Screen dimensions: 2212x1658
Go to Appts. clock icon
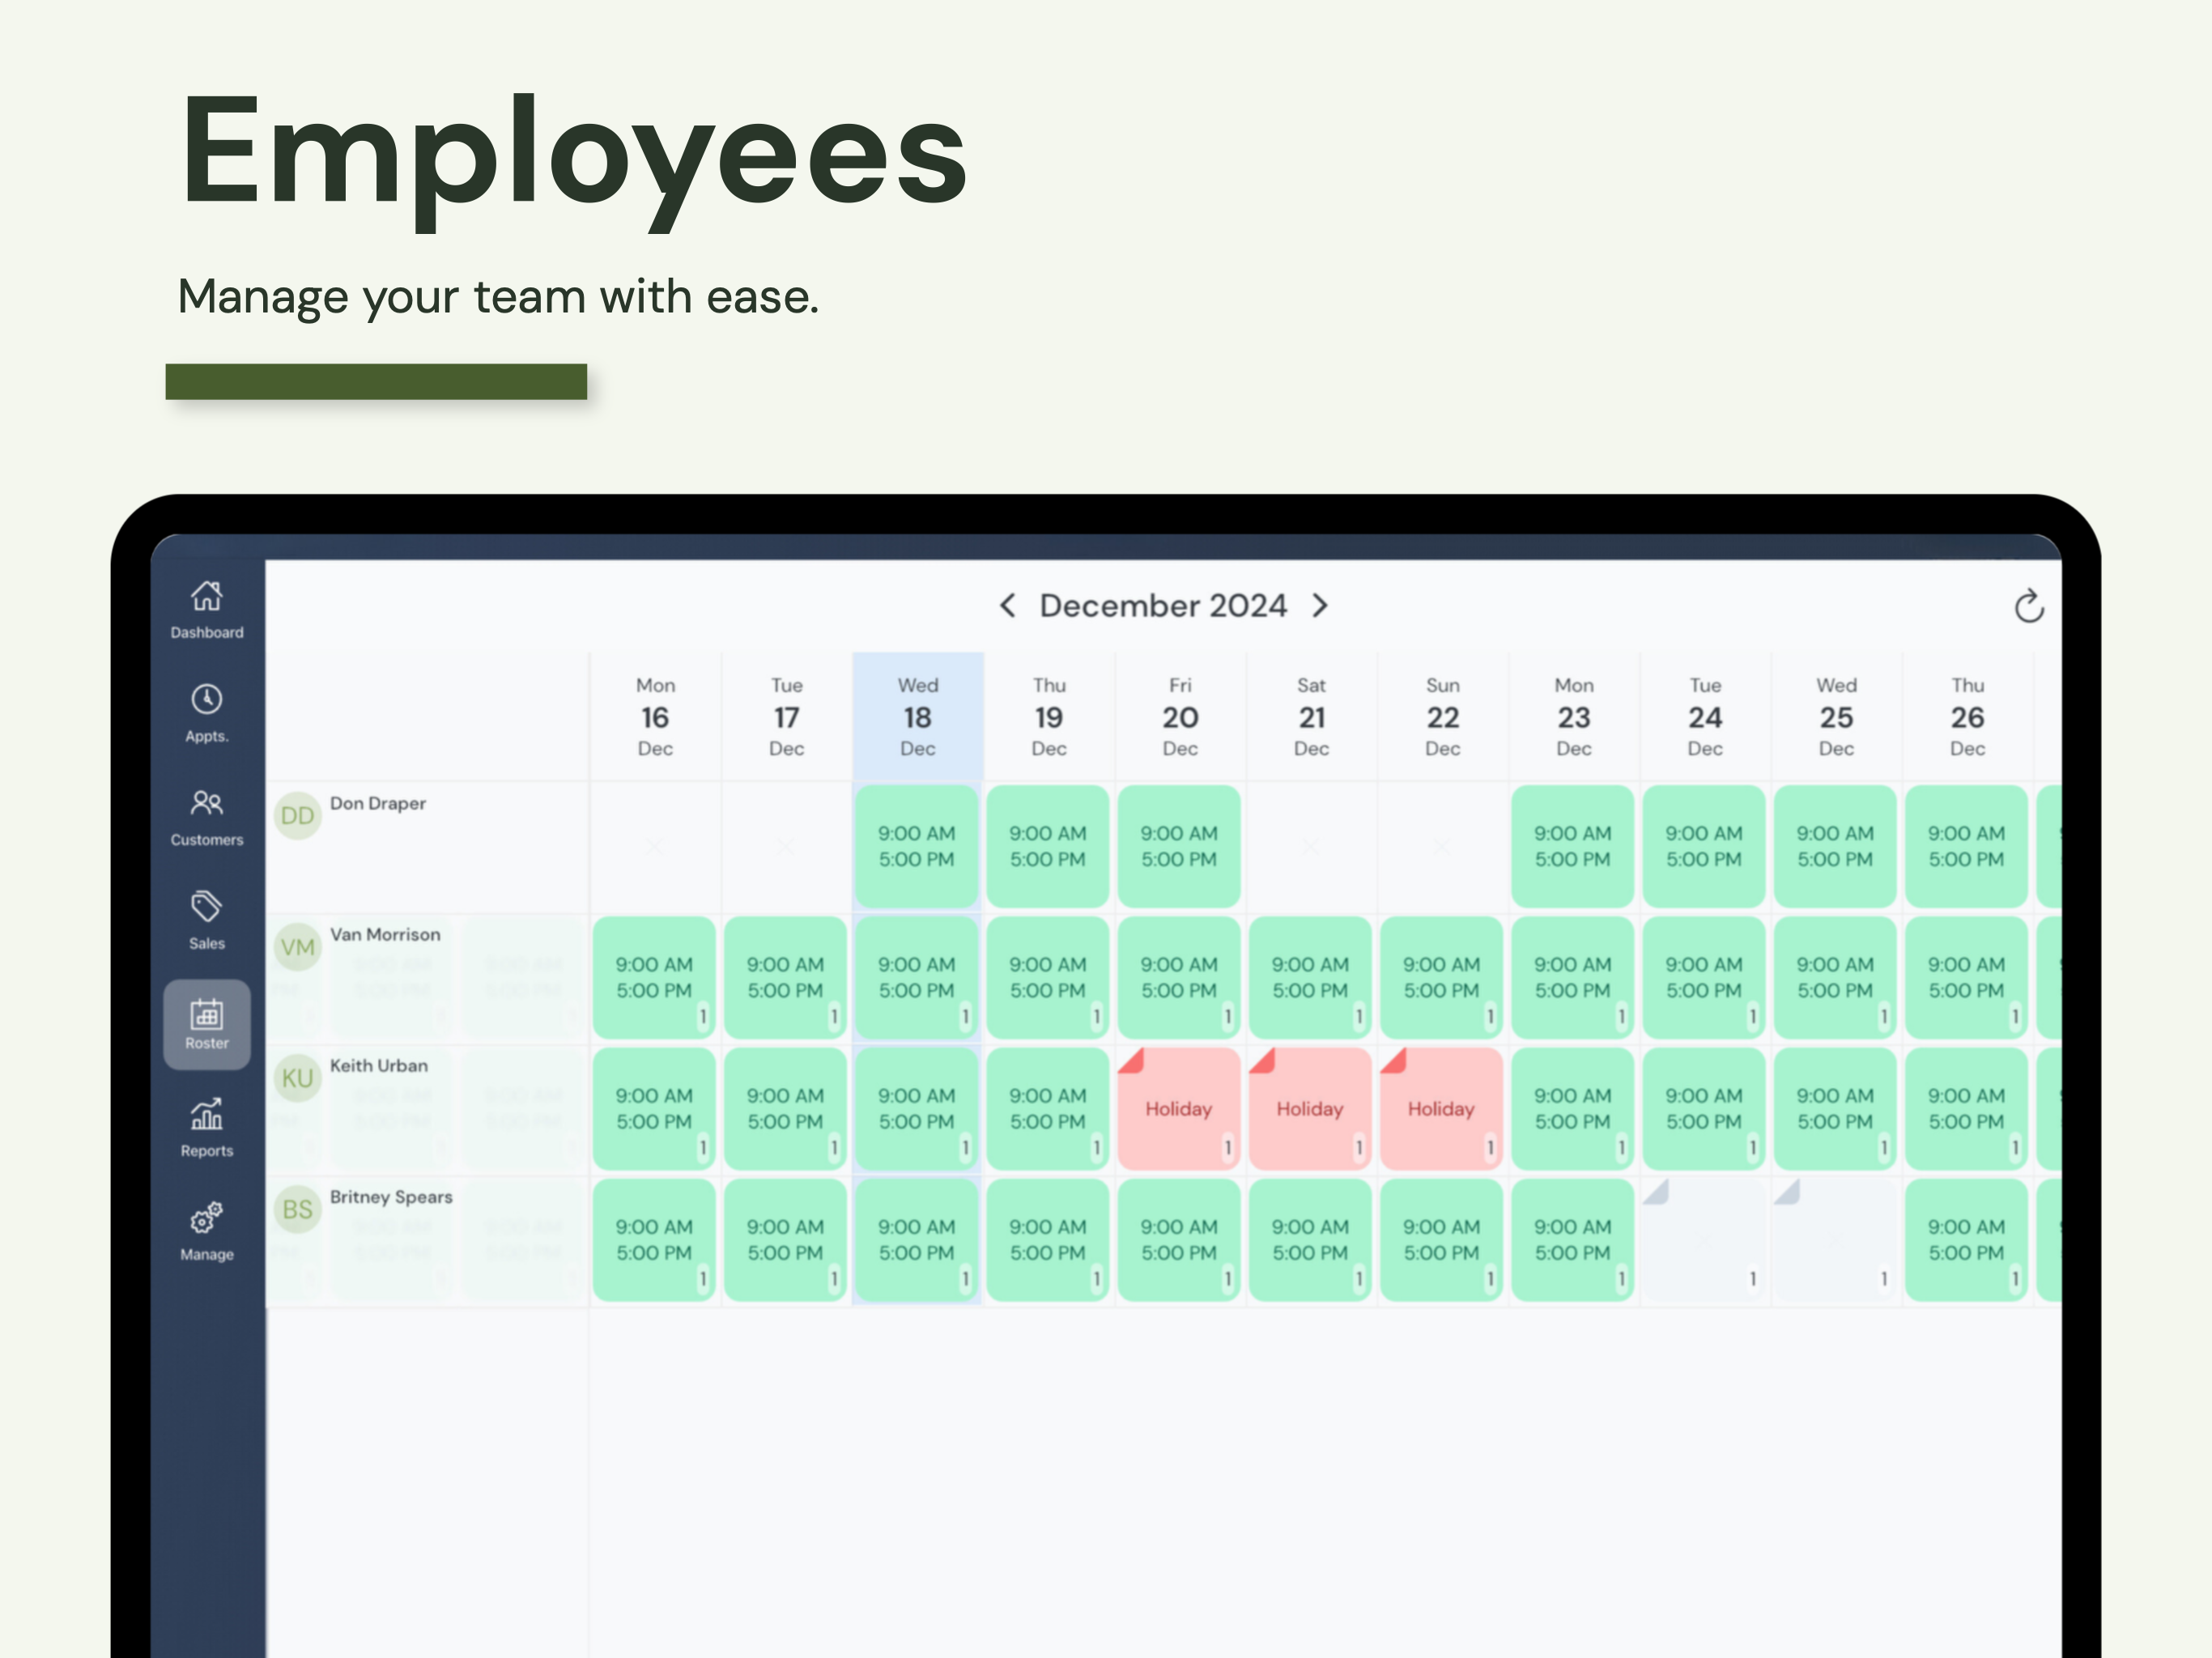pyautogui.click(x=207, y=700)
